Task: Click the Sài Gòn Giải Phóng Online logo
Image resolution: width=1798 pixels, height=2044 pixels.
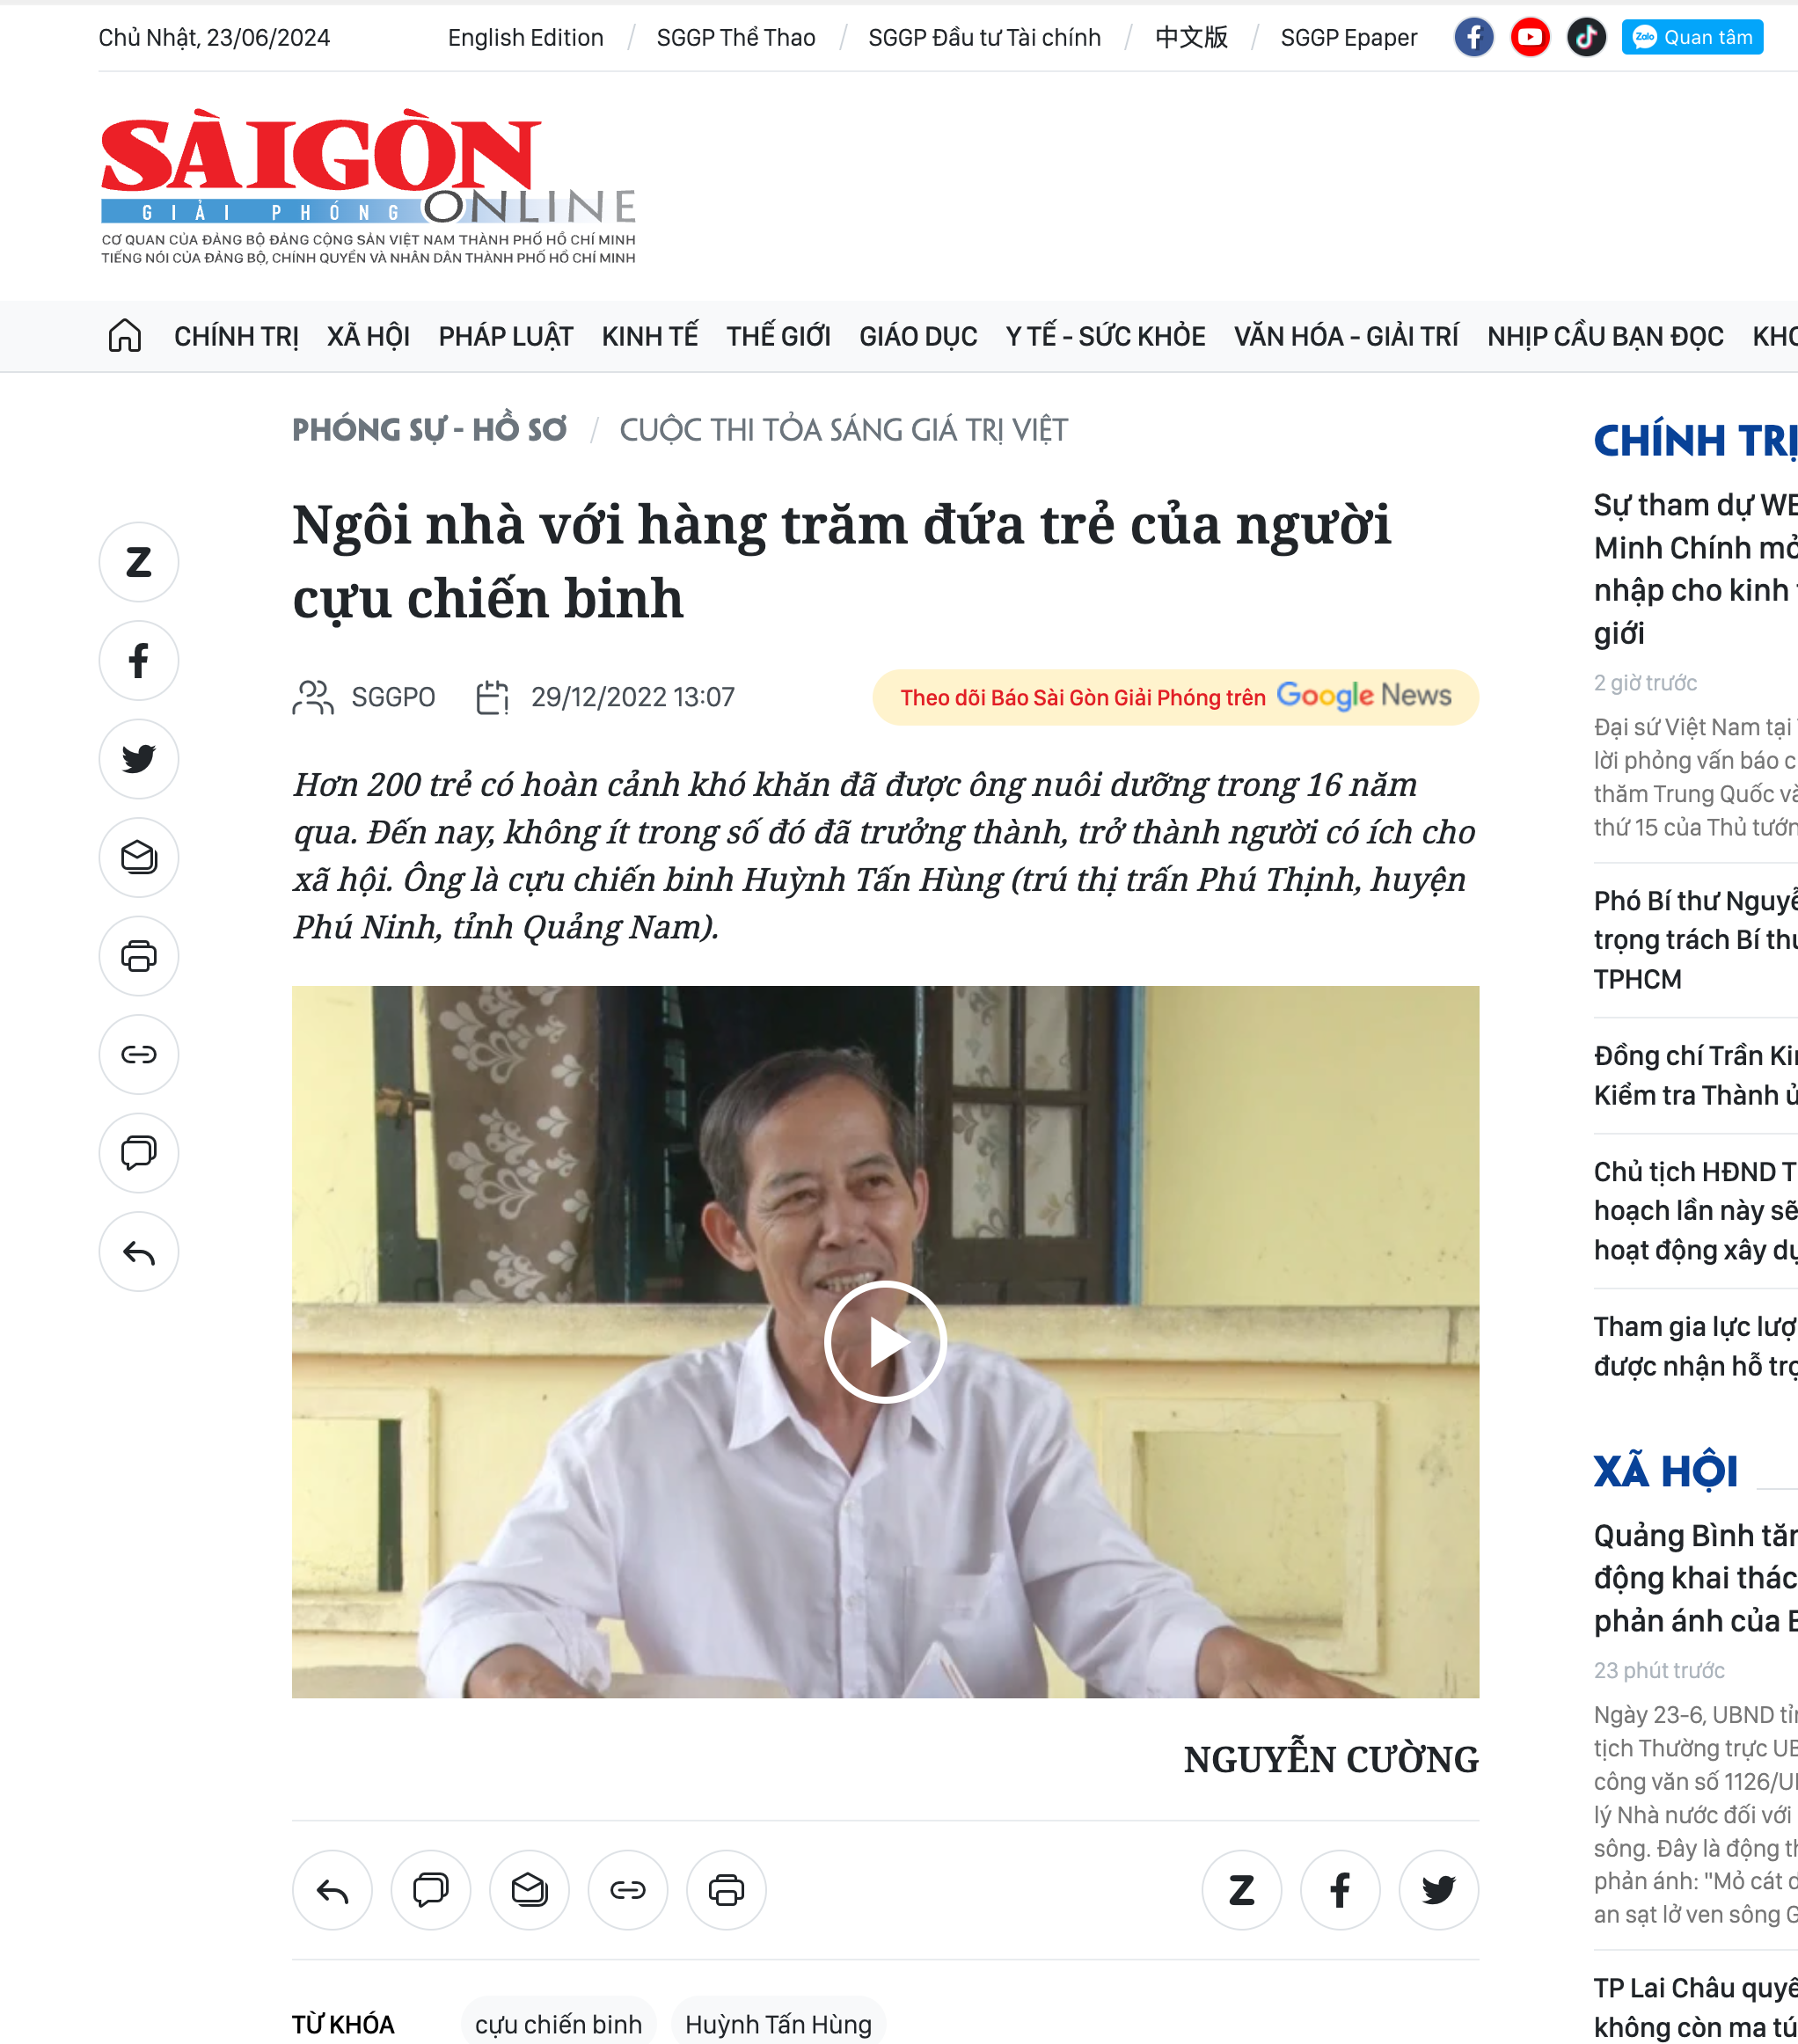Action: tap(368, 187)
